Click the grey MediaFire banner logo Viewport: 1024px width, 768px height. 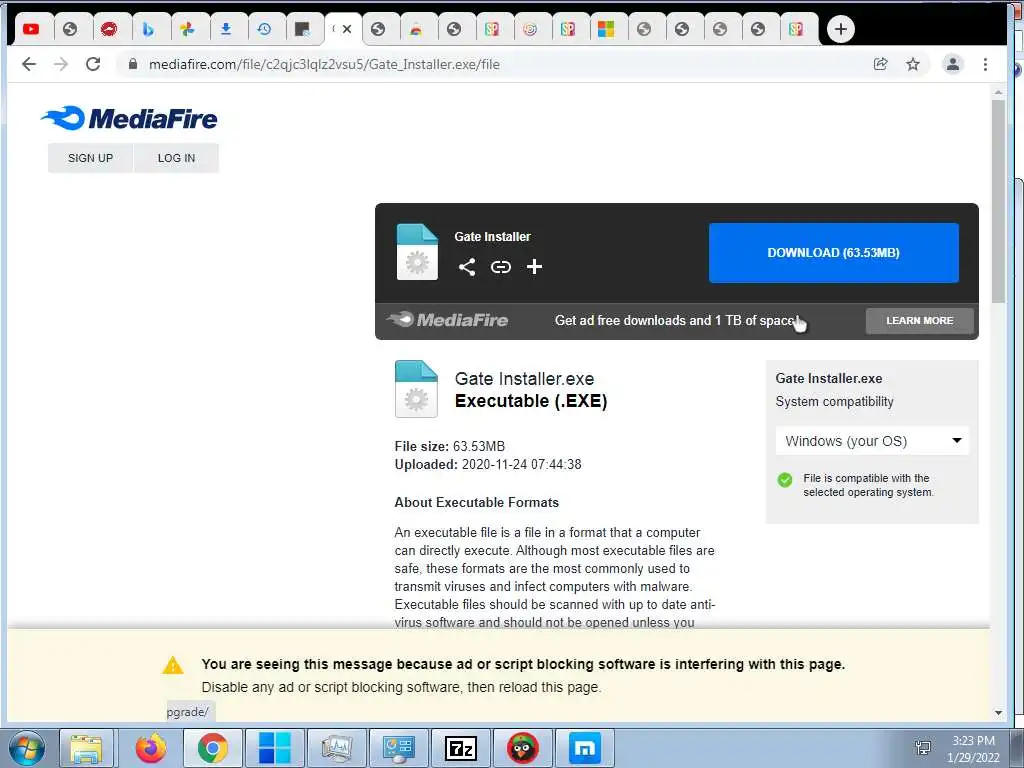[447, 320]
